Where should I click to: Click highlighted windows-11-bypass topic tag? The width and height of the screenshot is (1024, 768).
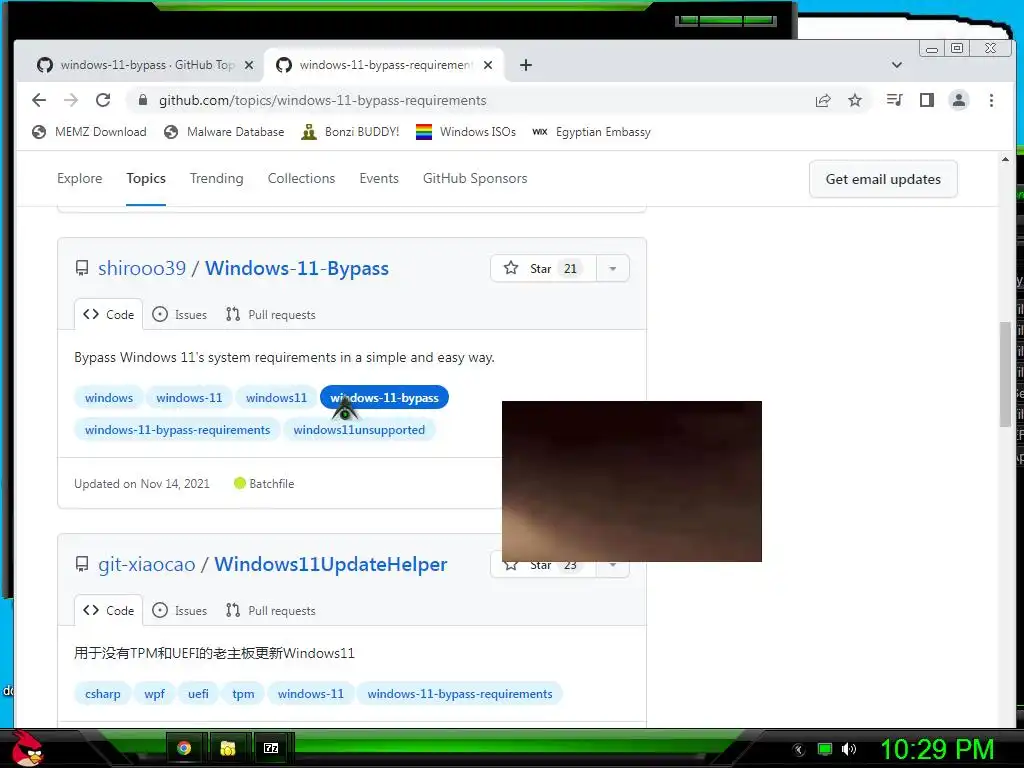click(x=384, y=398)
